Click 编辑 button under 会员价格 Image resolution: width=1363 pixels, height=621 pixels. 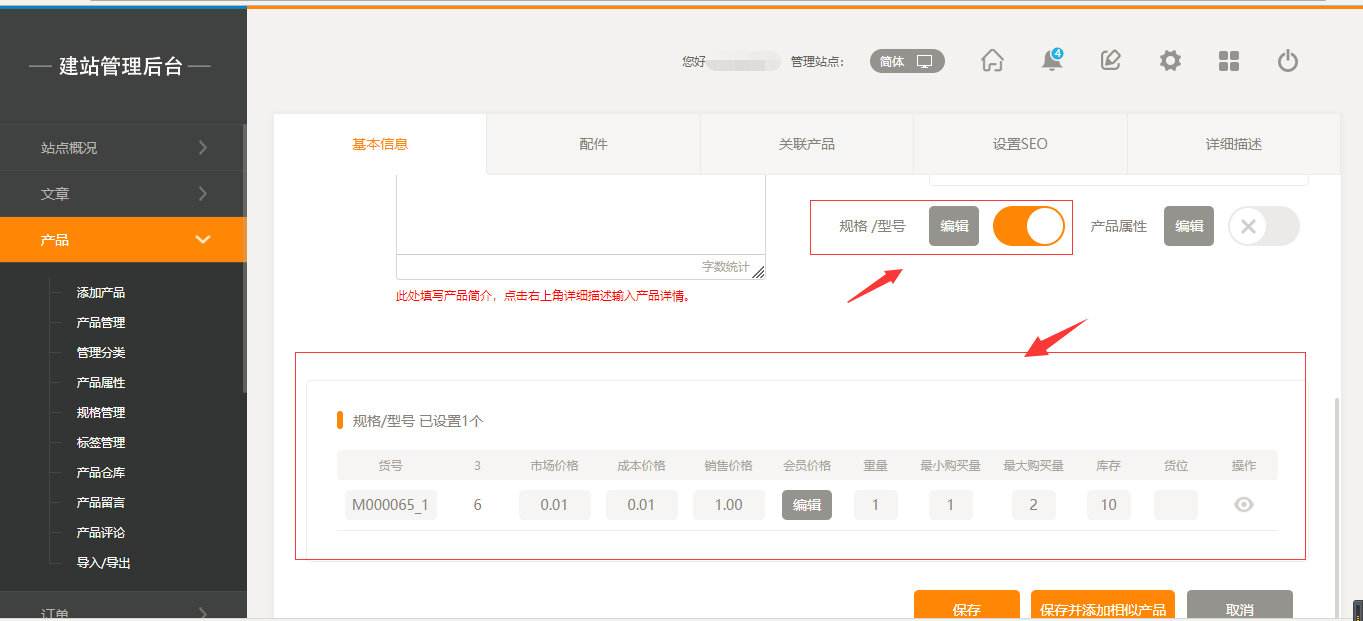(x=806, y=505)
